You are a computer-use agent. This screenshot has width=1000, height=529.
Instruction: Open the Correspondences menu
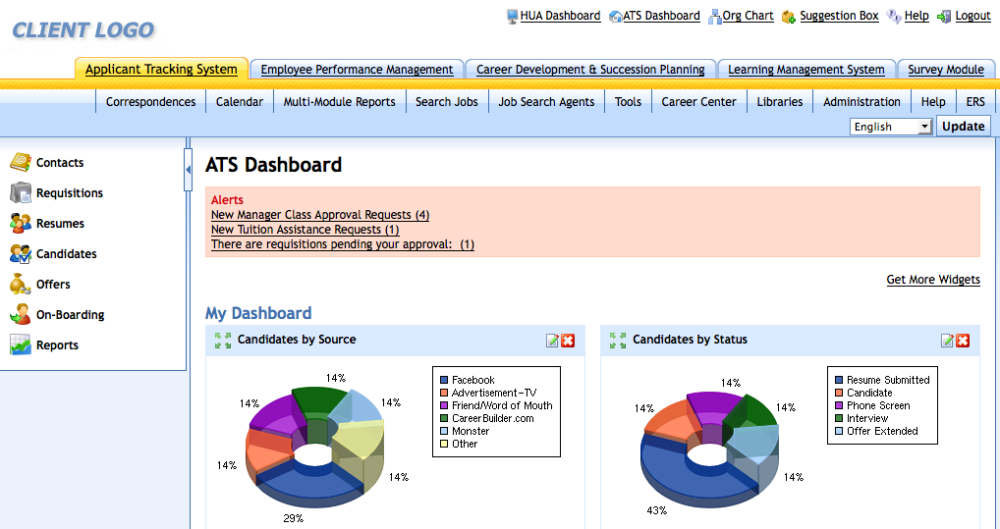(151, 101)
